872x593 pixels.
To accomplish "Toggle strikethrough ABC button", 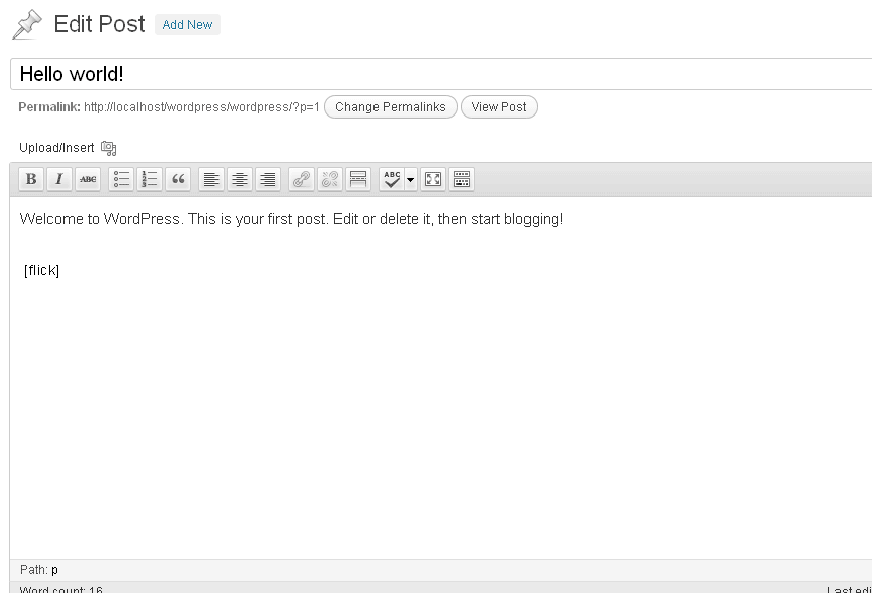I will [88, 179].
